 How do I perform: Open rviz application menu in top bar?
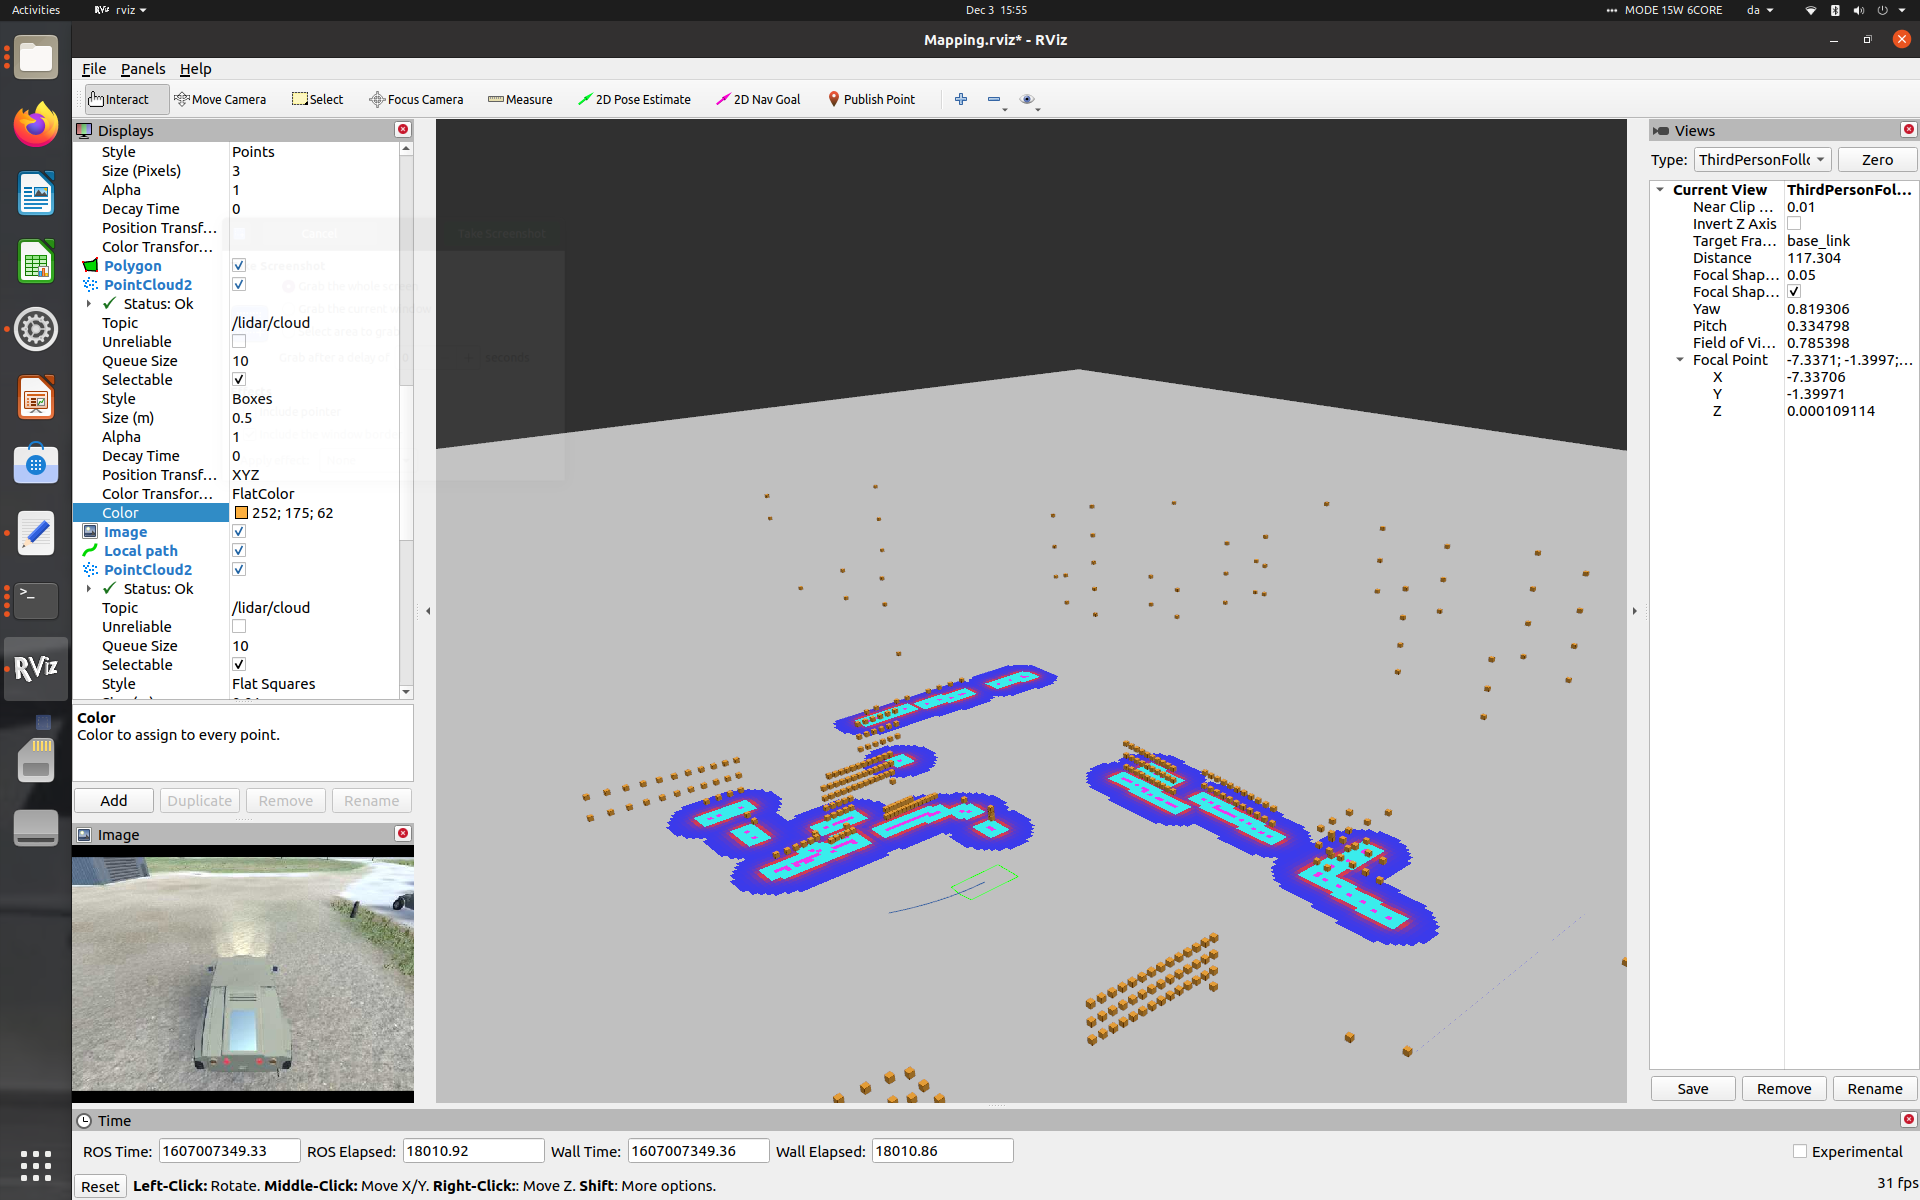coord(121,10)
